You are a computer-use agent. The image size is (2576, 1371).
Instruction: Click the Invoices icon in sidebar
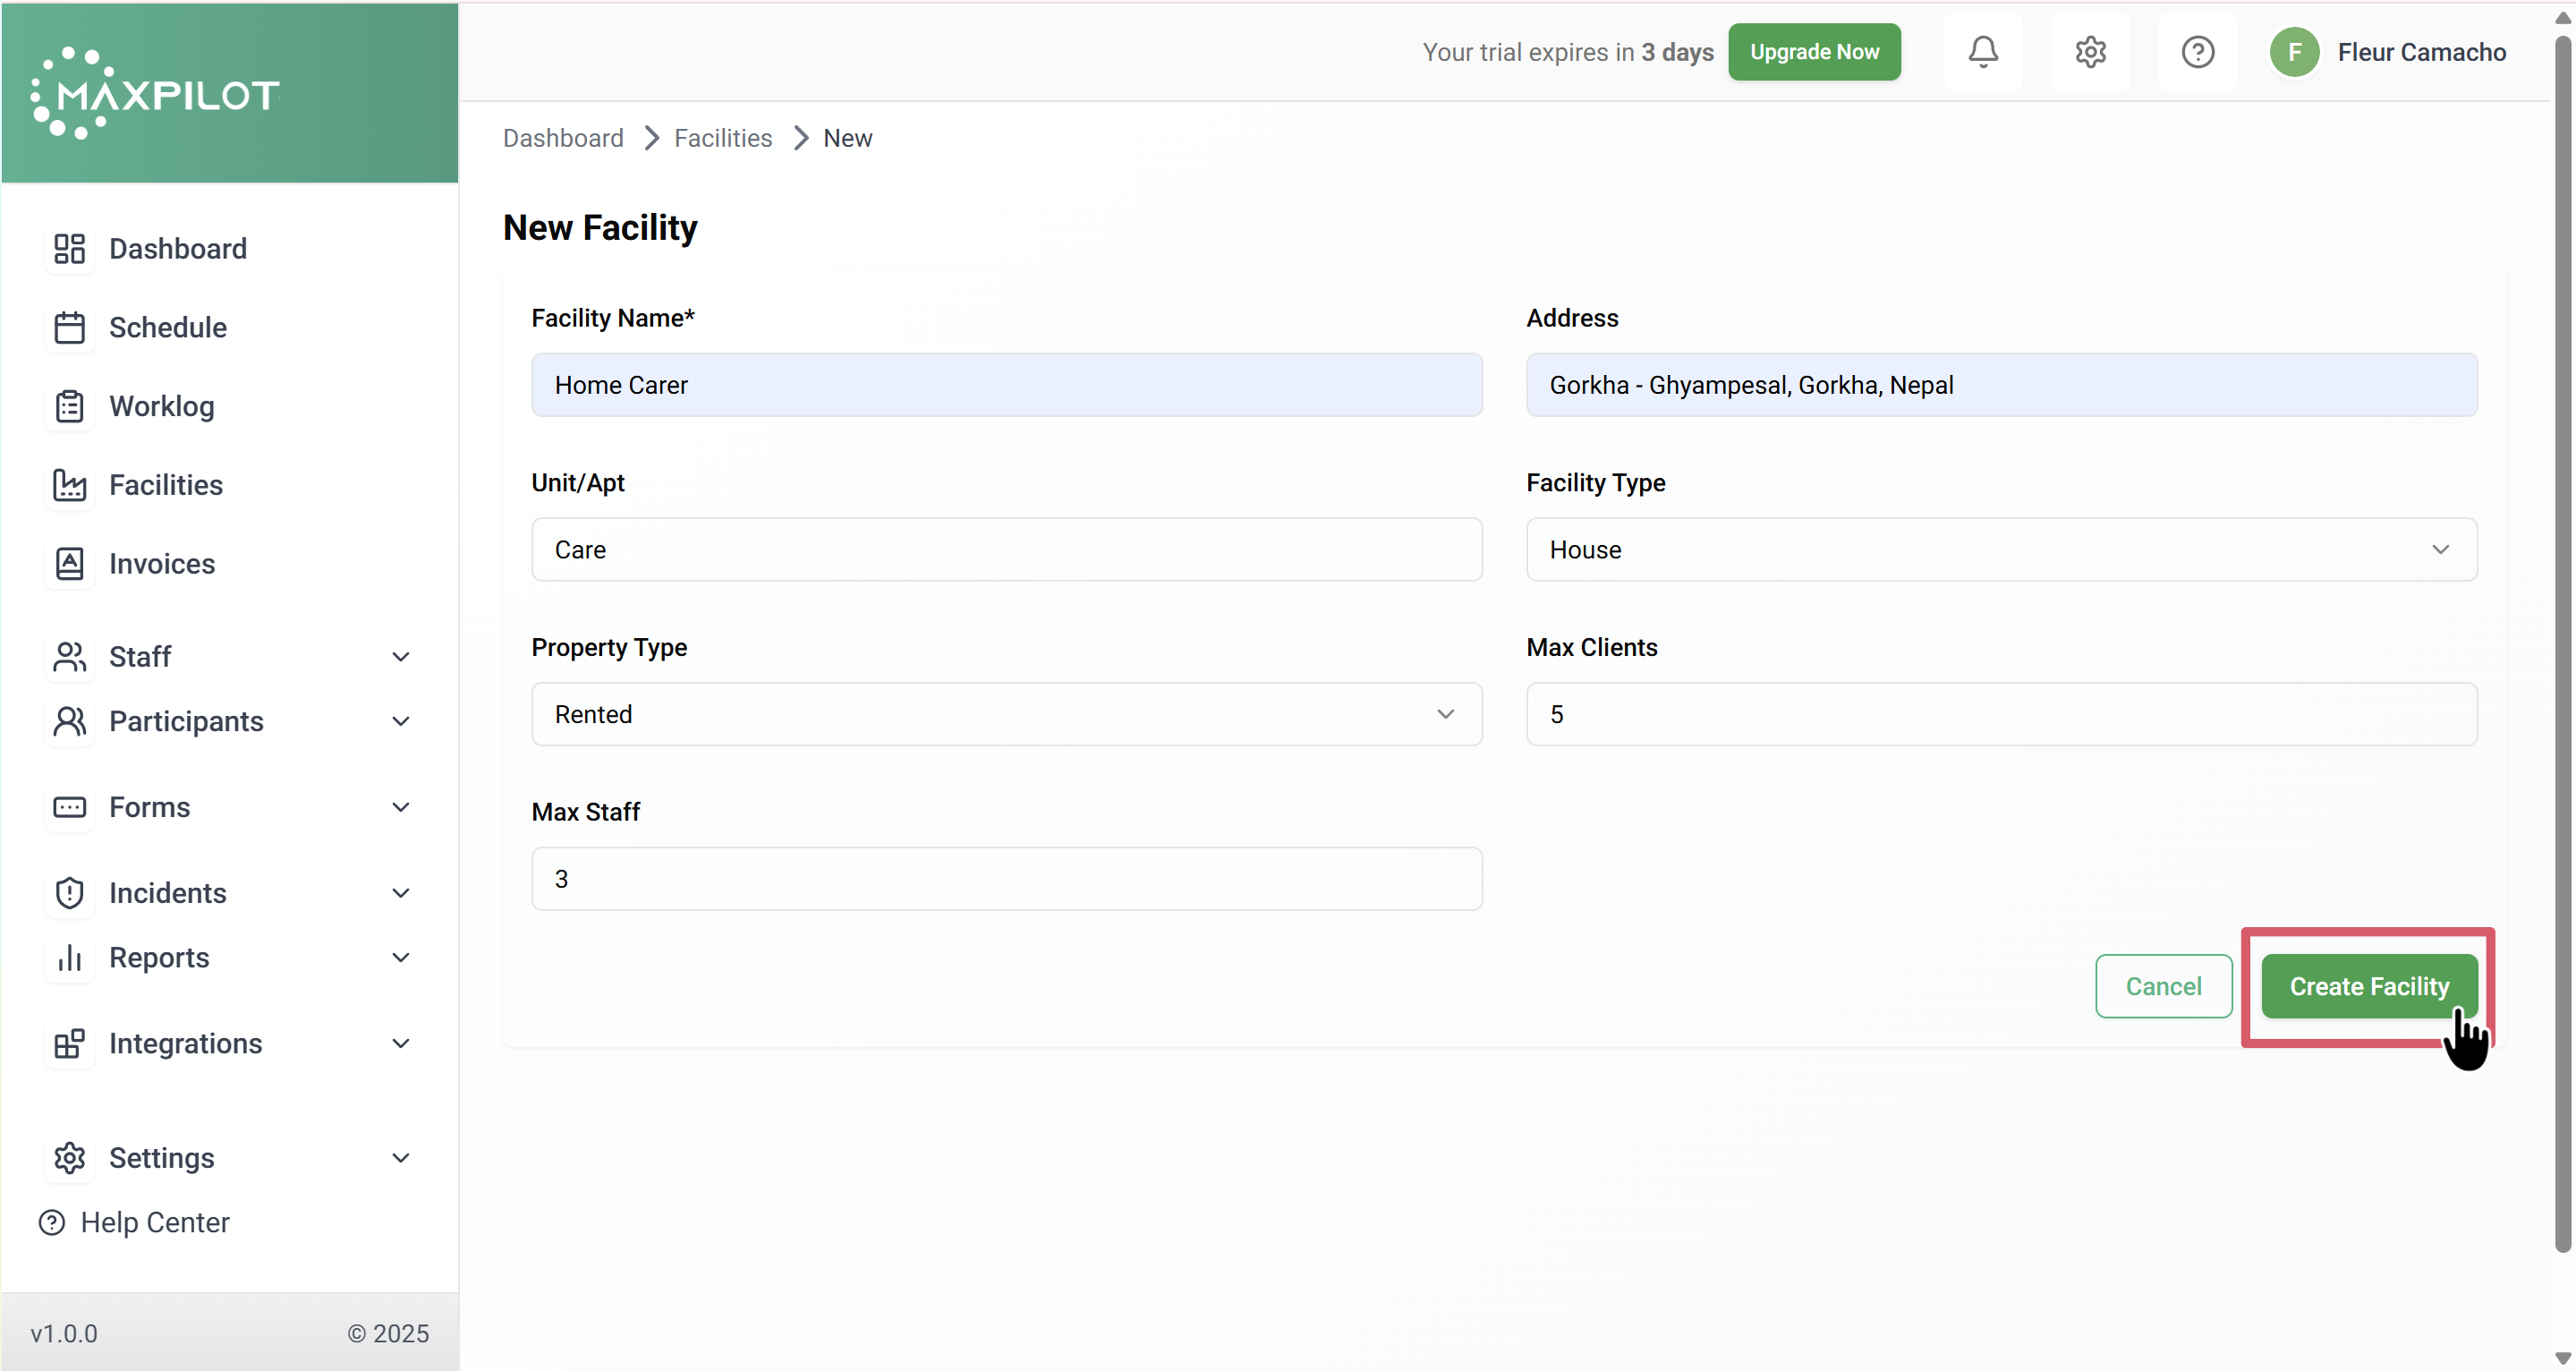tap(69, 564)
